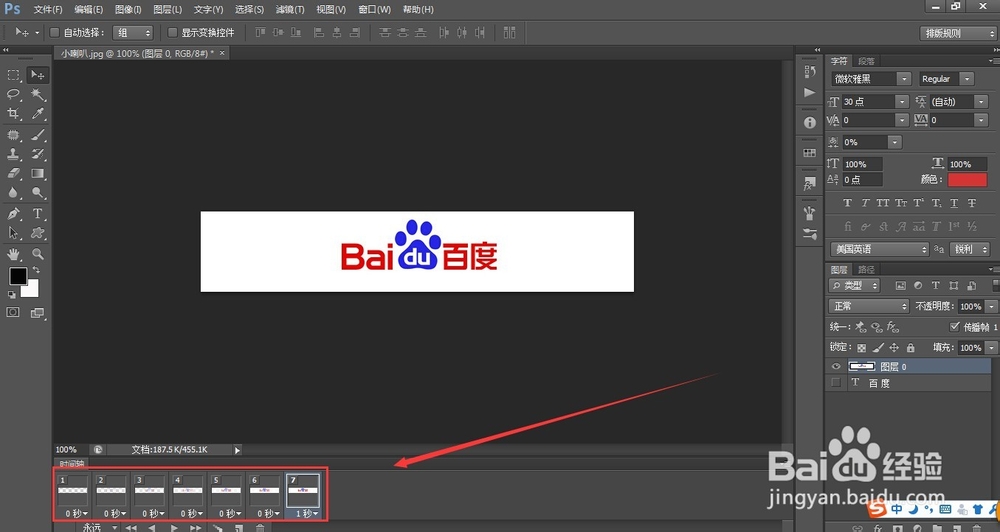Image resolution: width=1000 pixels, height=532 pixels.
Task: Open the 滤镜(T) menu
Action: (290, 10)
